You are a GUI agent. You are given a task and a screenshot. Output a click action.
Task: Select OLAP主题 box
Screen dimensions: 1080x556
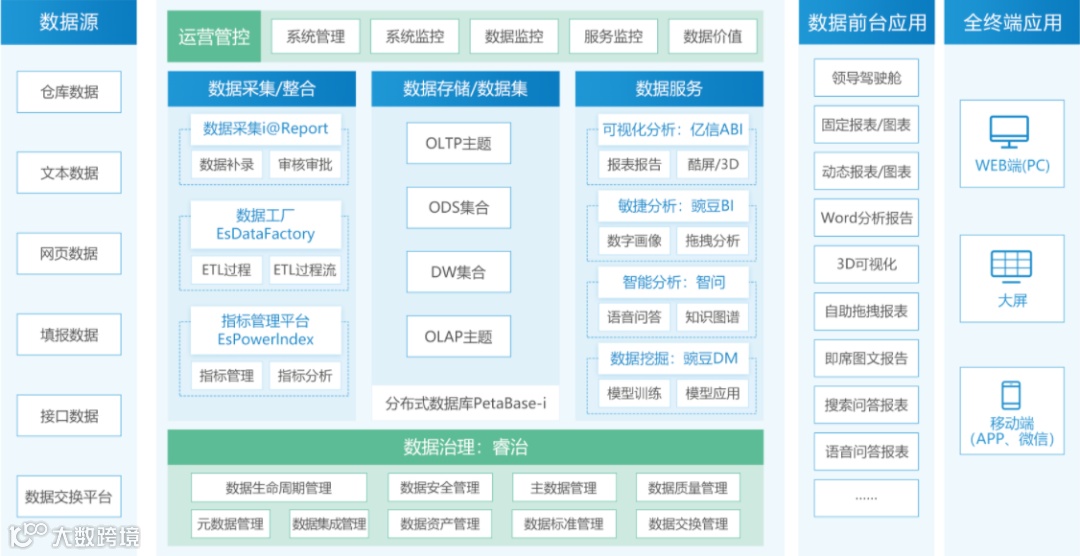(x=459, y=336)
